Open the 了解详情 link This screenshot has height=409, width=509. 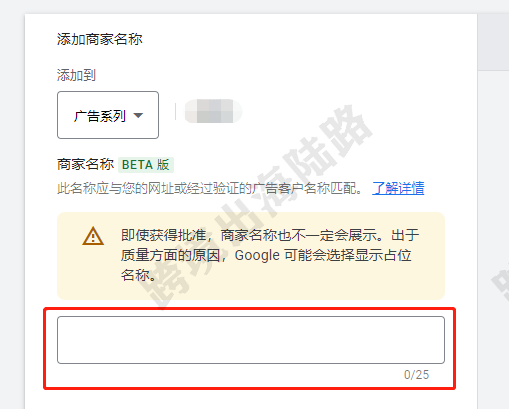pyautogui.click(x=398, y=188)
